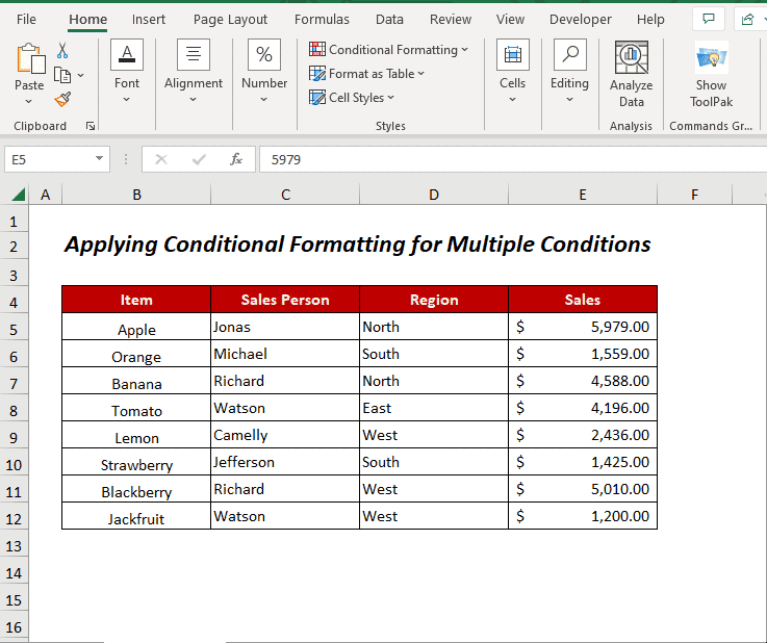This screenshot has width=767, height=643.
Task: Expand the Number group arrow
Action: point(264,99)
